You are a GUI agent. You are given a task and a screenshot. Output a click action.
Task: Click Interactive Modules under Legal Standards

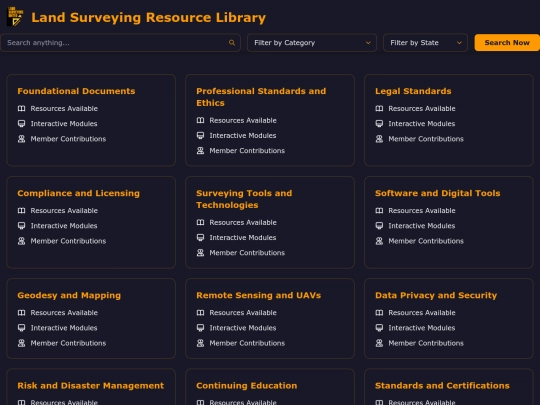tap(422, 124)
